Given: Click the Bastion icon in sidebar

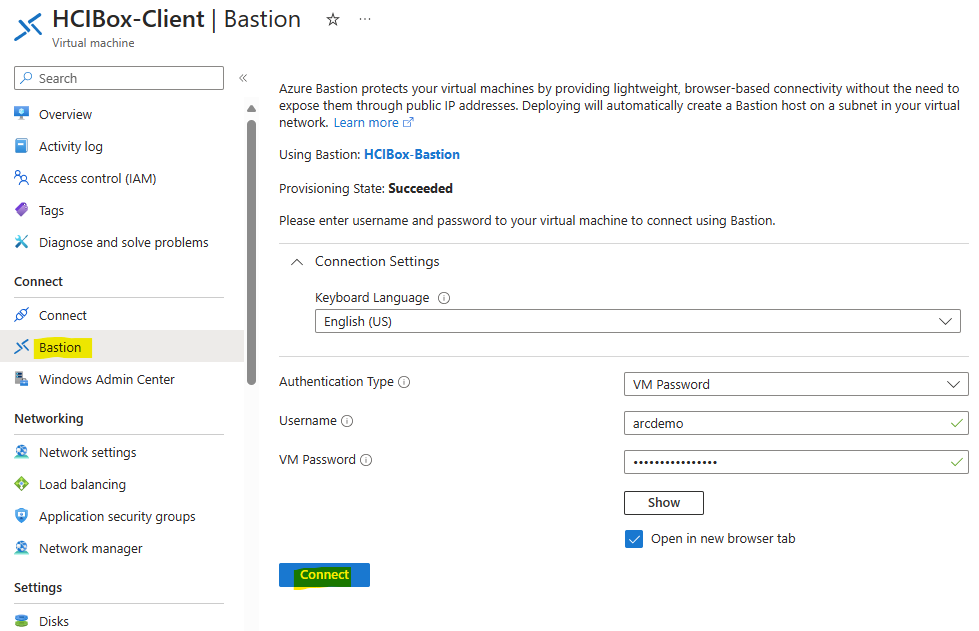Looking at the screenshot, I should tap(22, 346).
